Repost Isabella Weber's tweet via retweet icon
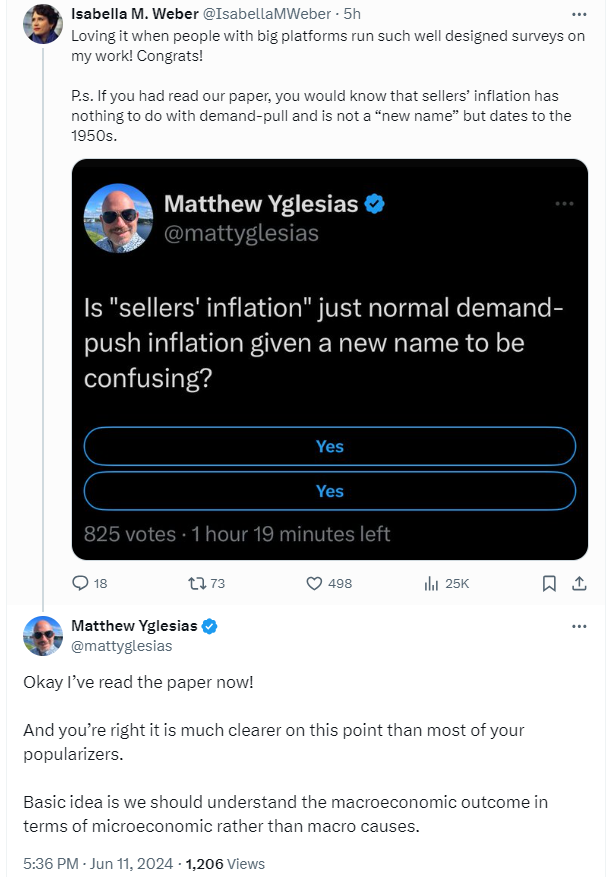Image resolution: width=613 pixels, height=877 pixels. pyautogui.click(x=197, y=583)
